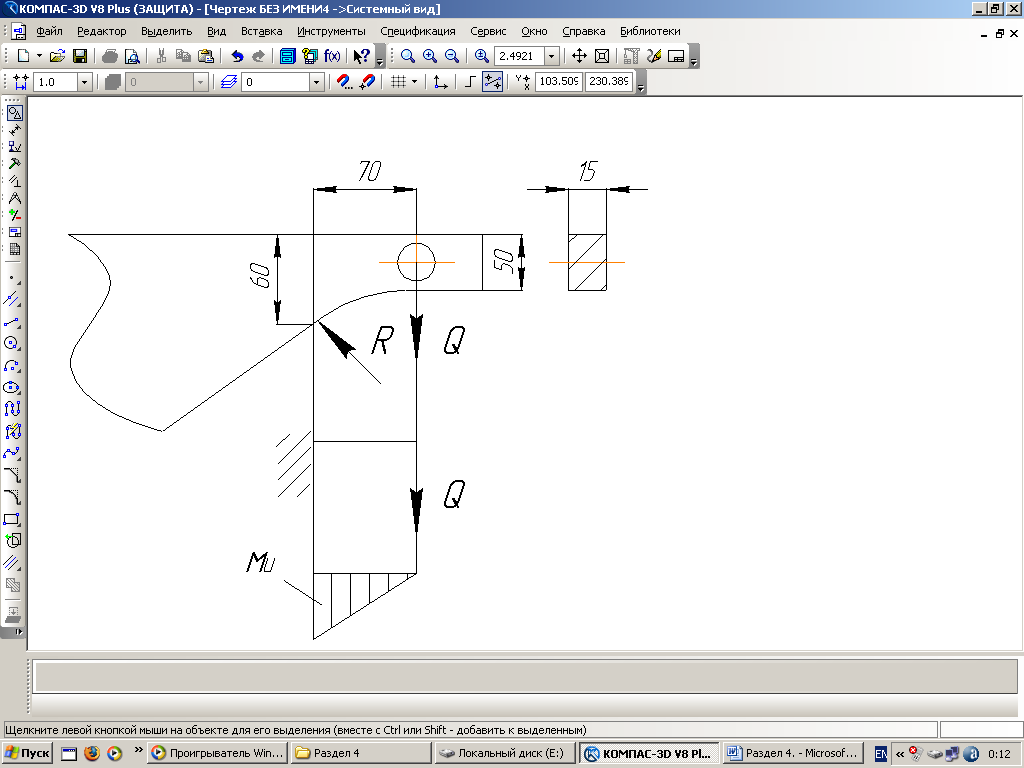The width and height of the screenshot is (1024, 768).
Task: Open the Спецификация menu
Action: [417, 31]
